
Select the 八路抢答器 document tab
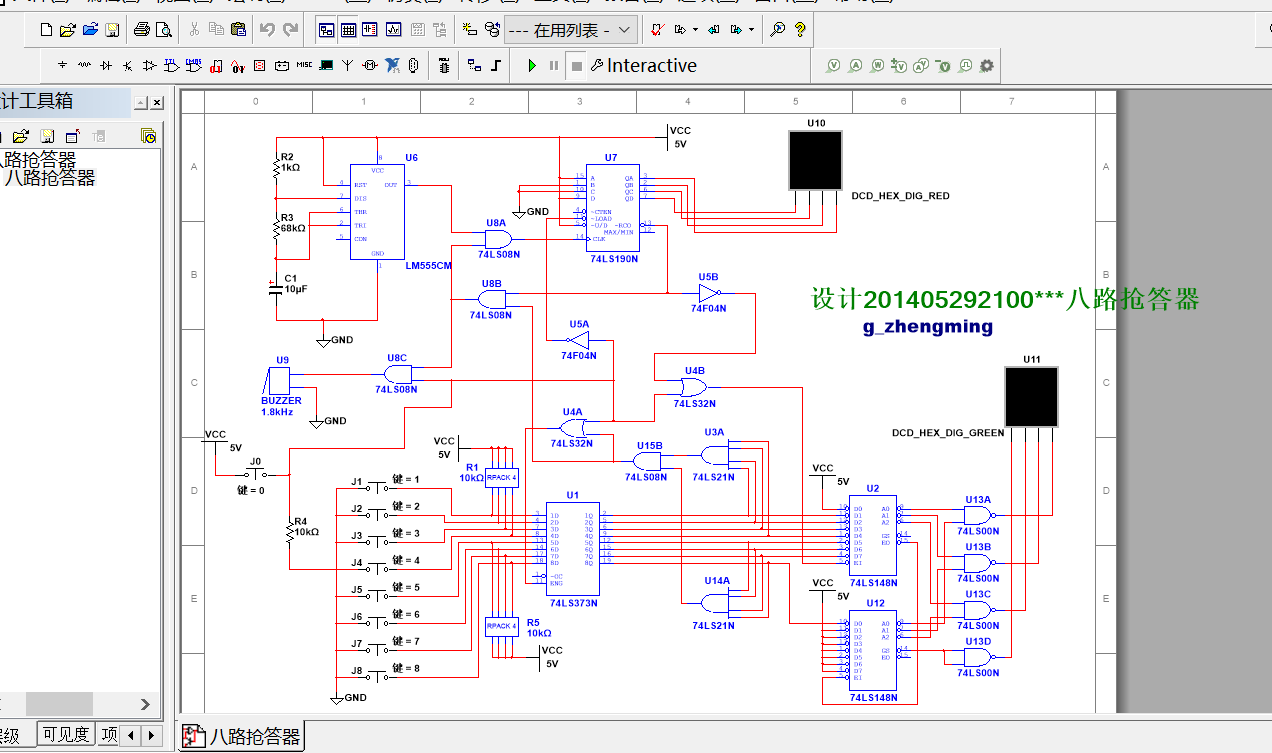242,737
